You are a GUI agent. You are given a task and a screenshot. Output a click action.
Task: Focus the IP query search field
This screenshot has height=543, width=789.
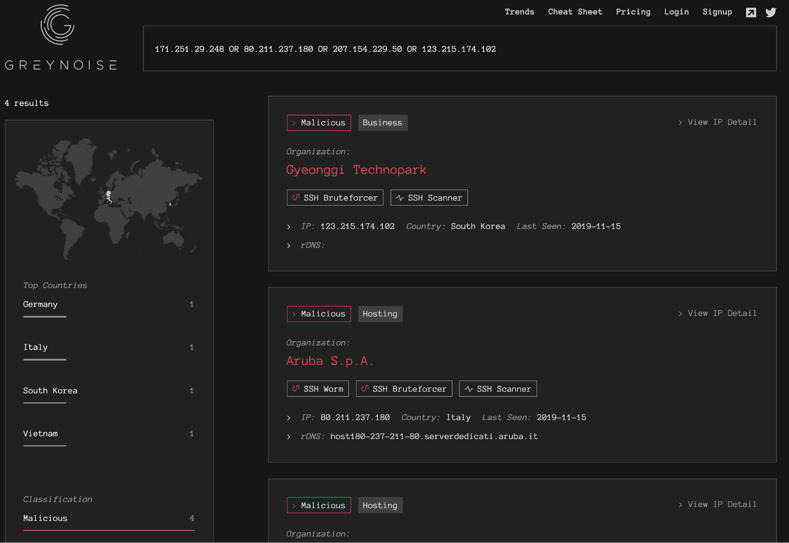[x=459, y=49]
